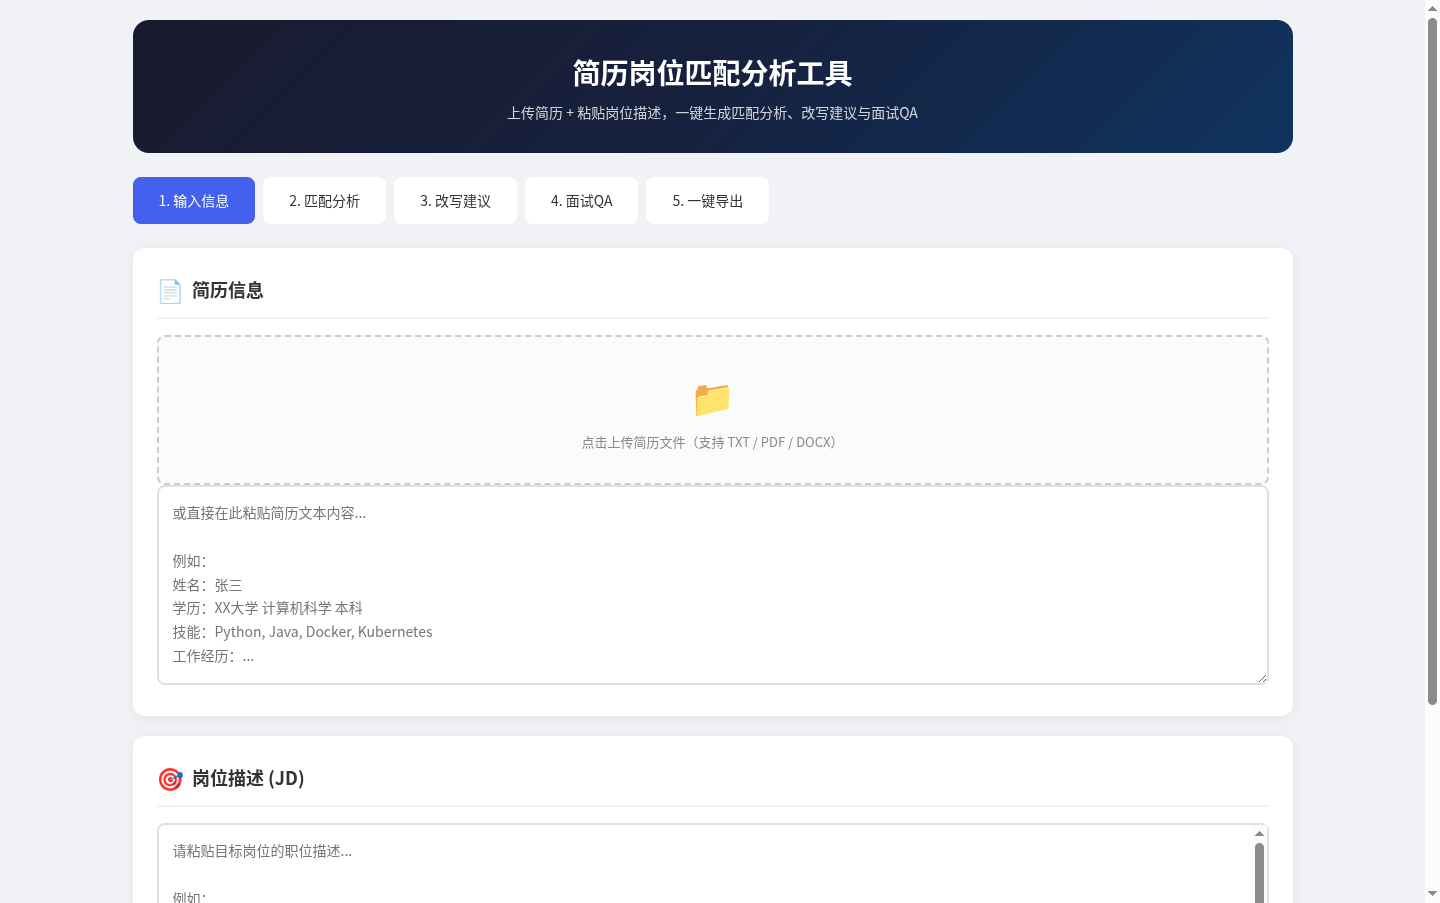The image size is (1440, 903).
Task: Click the page scrollbar up arrow
Action: (1432, 8)
